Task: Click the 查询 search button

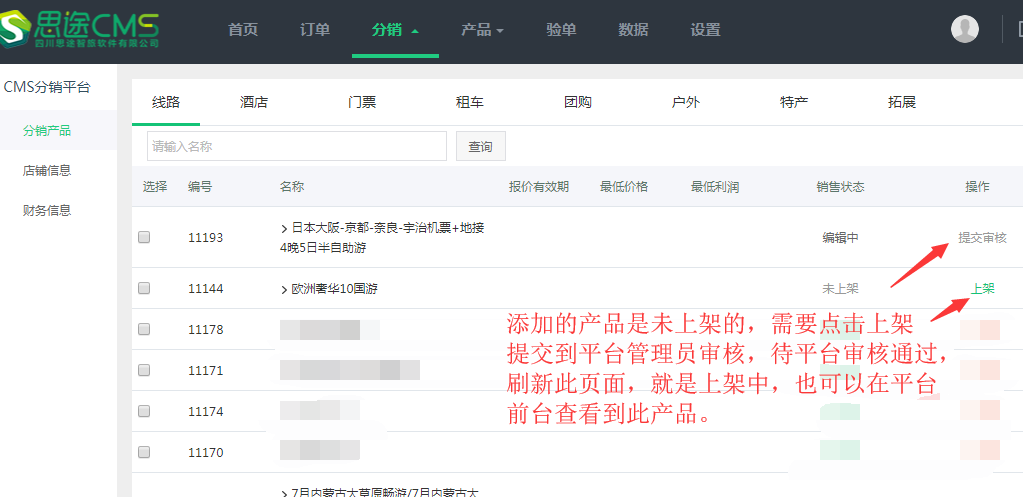Action: [480, 147]
